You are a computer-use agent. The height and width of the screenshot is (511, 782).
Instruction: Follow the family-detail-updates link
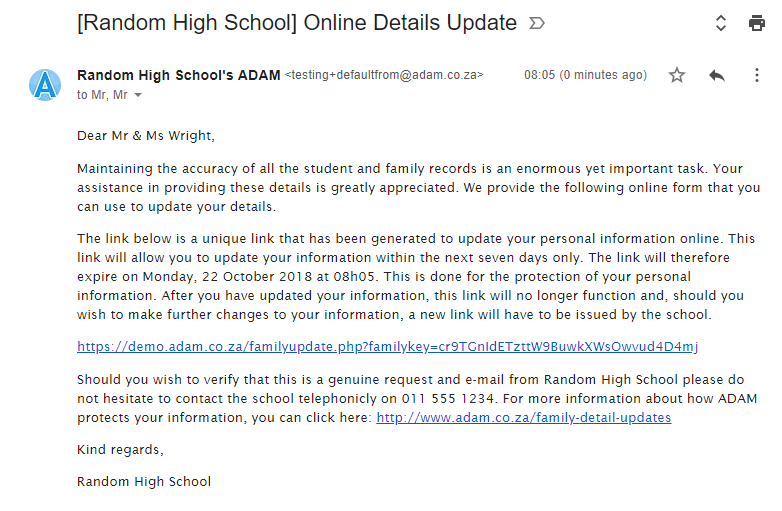click(523, 417)
